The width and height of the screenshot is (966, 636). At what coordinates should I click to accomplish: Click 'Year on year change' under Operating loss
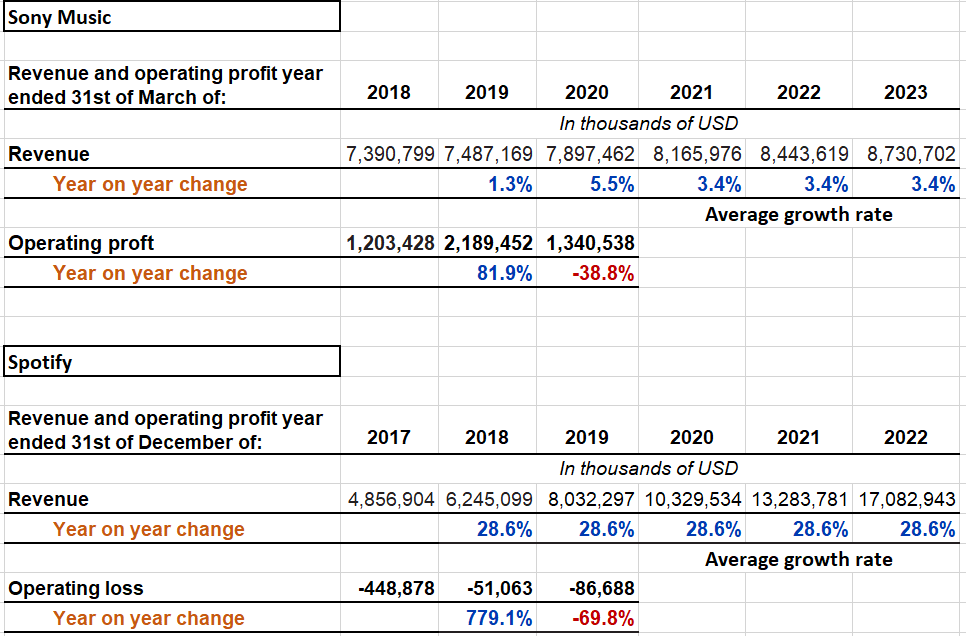(148, 618)
